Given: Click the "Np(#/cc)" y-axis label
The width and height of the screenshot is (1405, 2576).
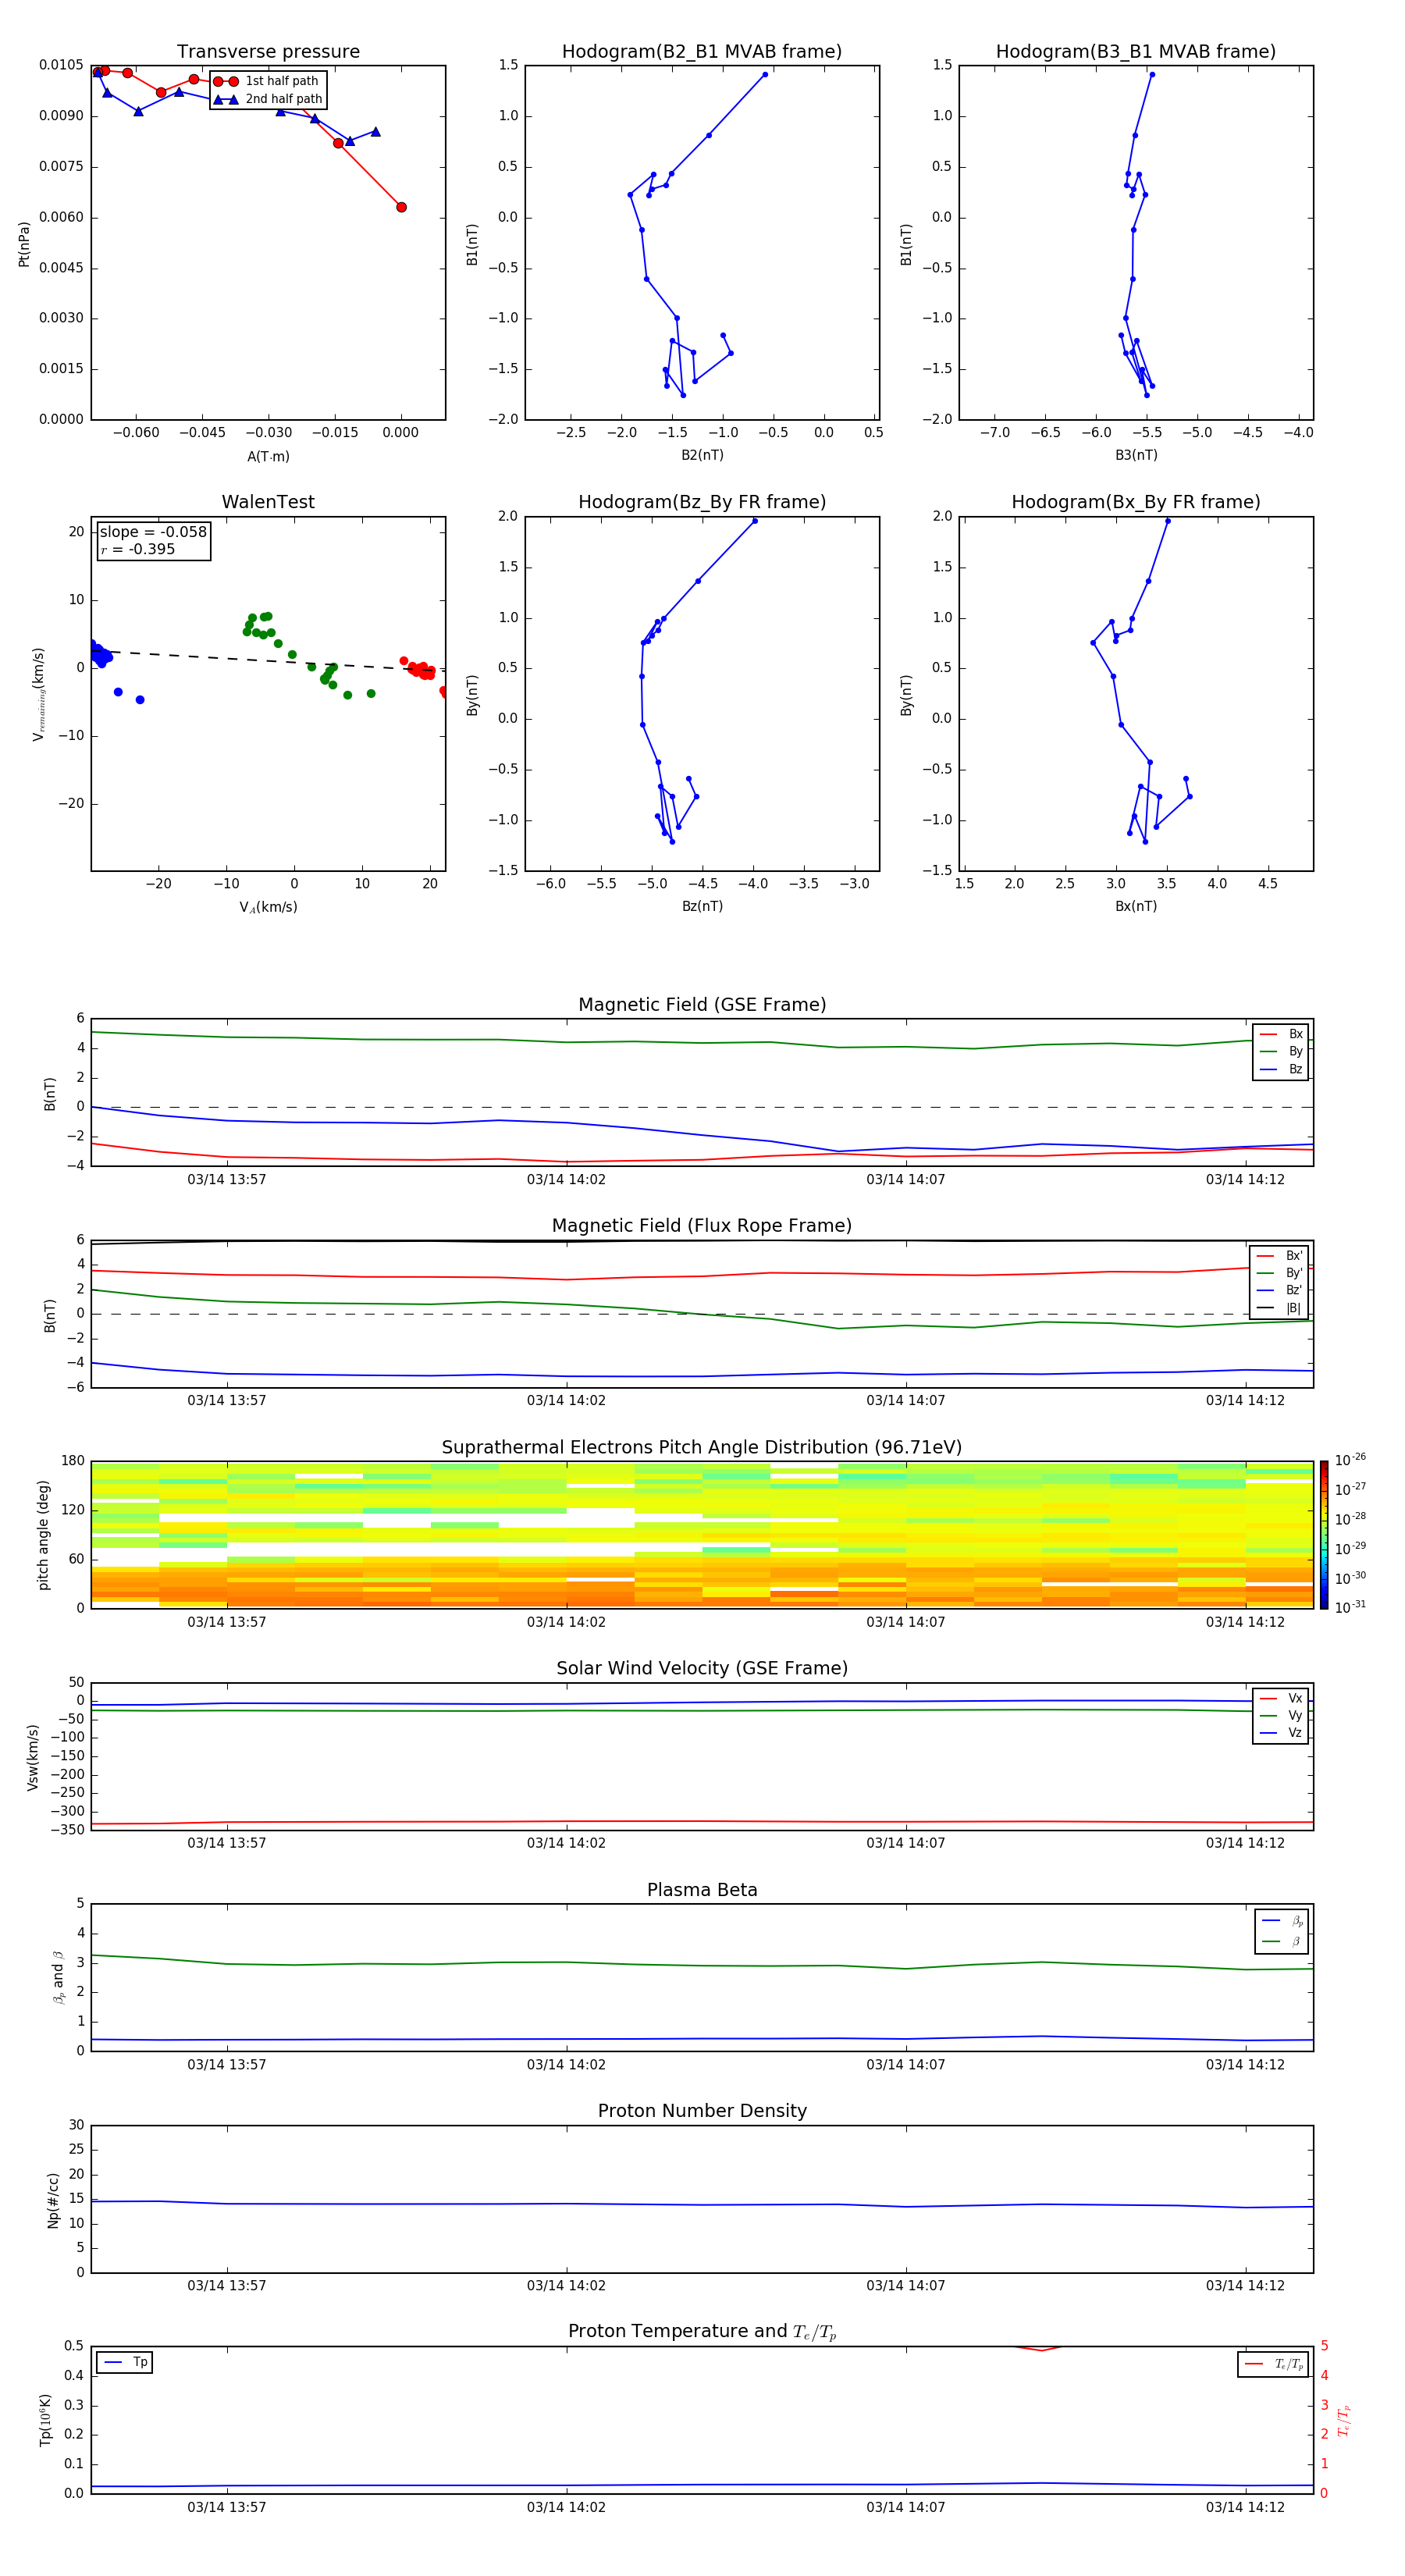Looking at the screenshot, I should coord(53,2200).
